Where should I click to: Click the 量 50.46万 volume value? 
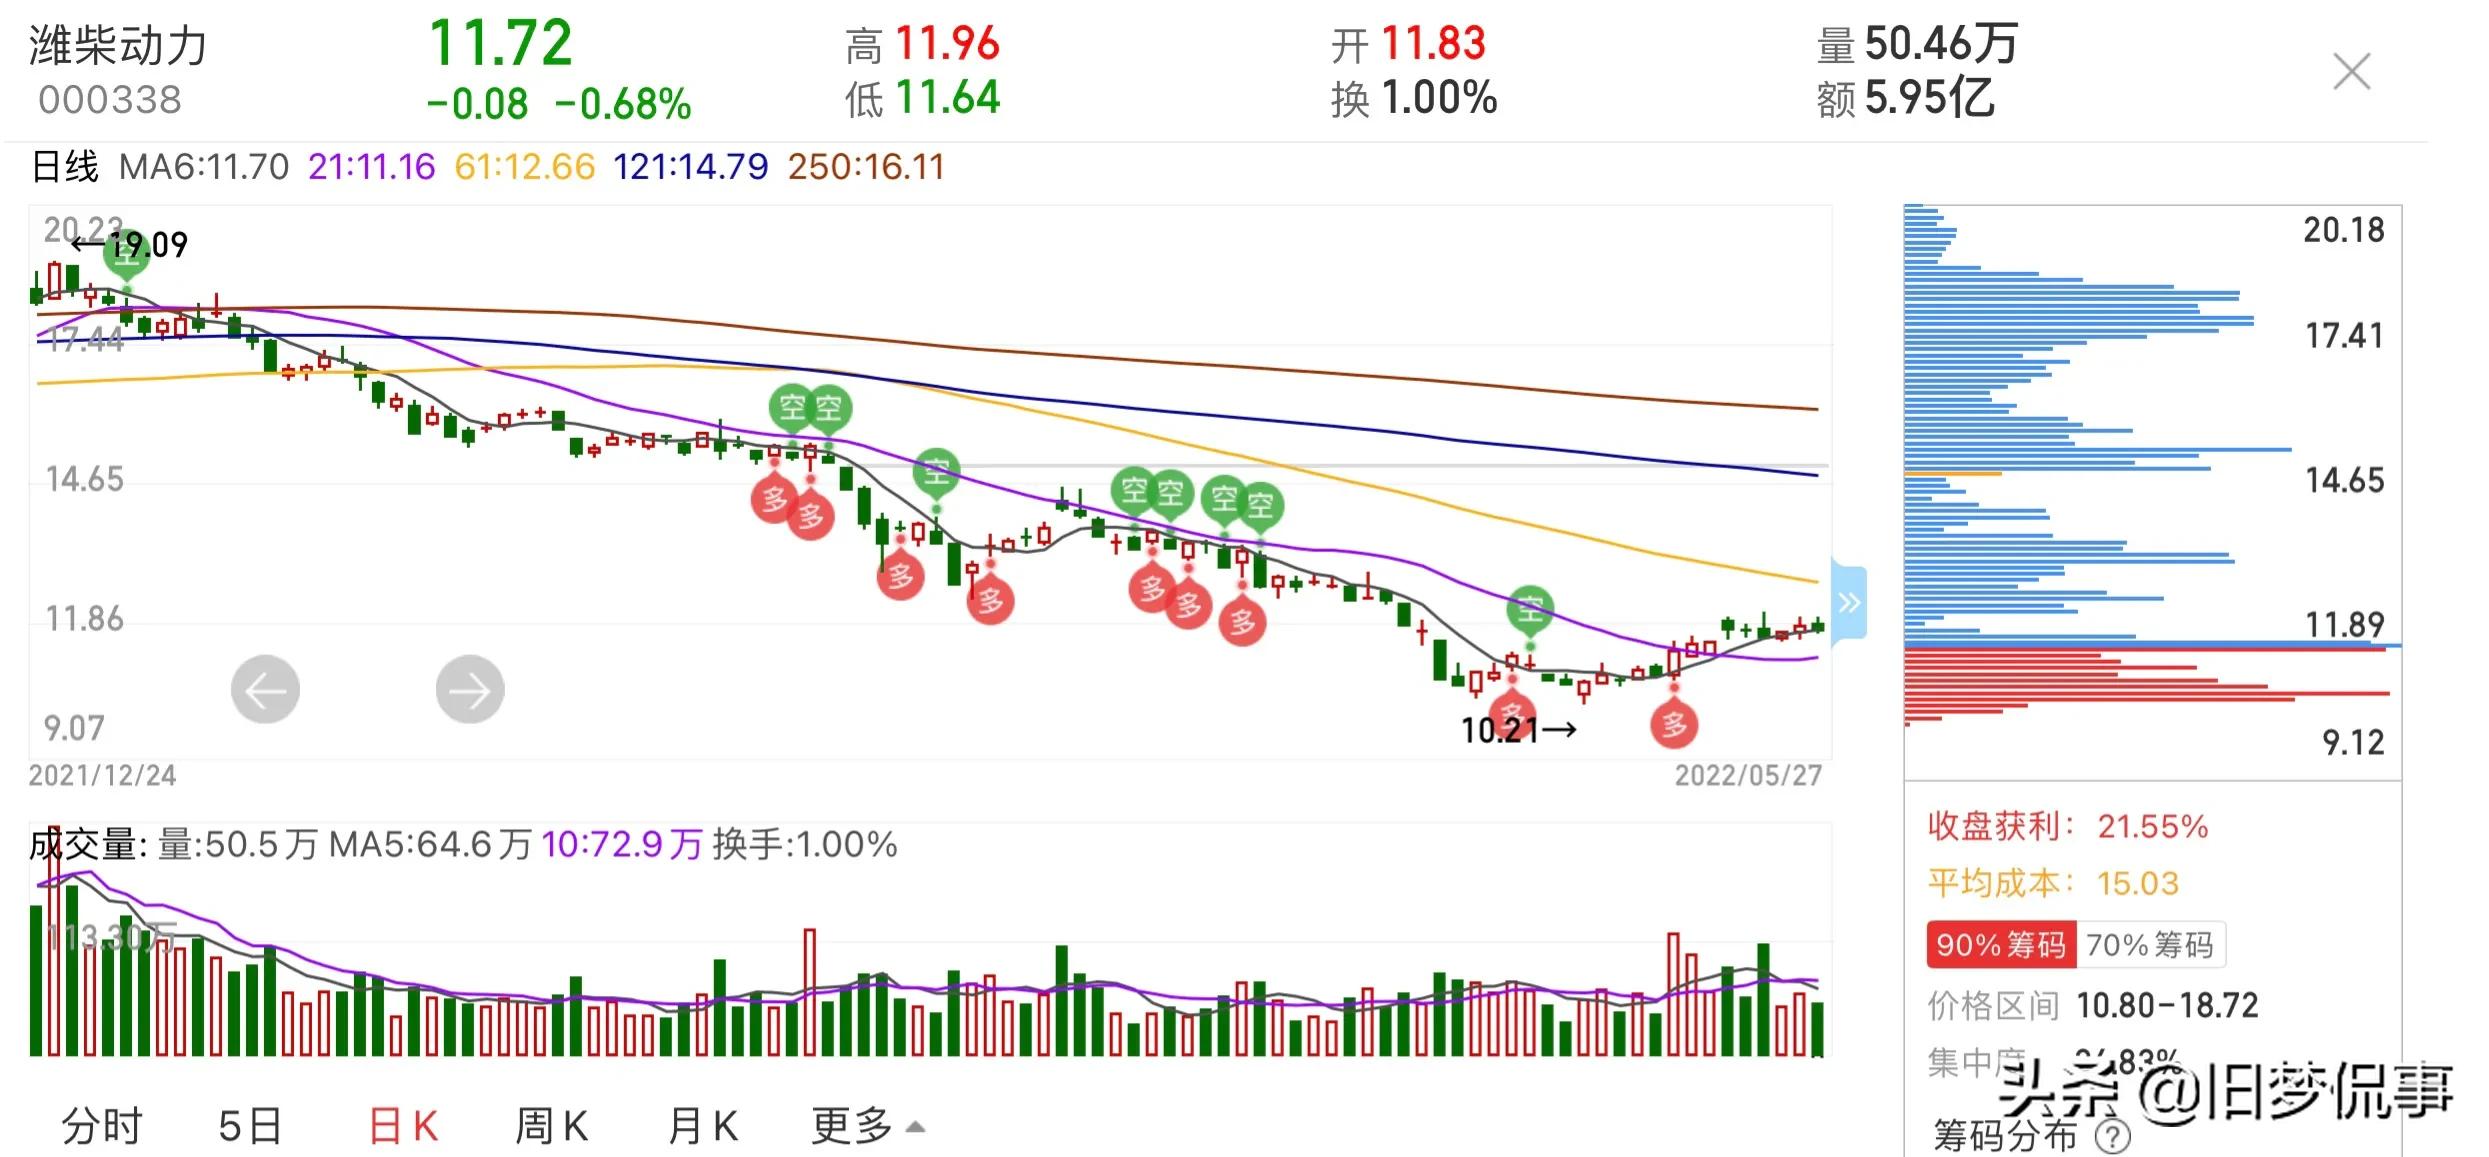(x=1917, y=44)
